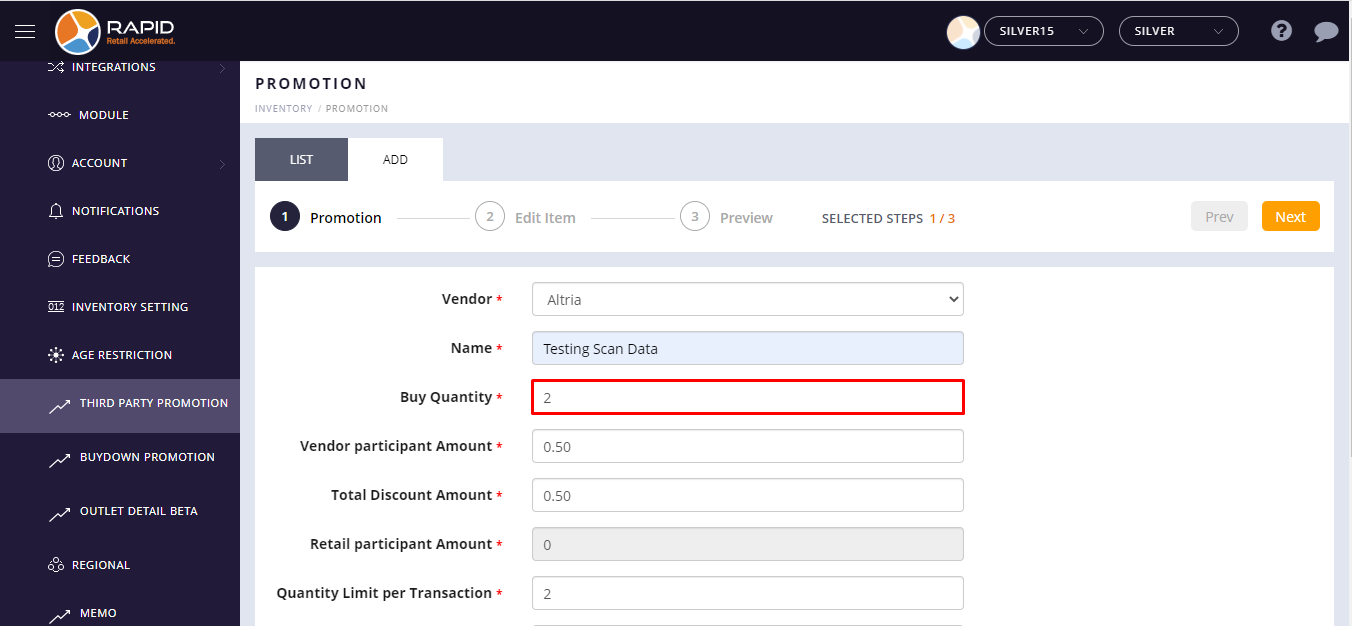Click the Buy Quantity input field
The width and height of the screenshot is (1352, 626).
coord(748,397)
